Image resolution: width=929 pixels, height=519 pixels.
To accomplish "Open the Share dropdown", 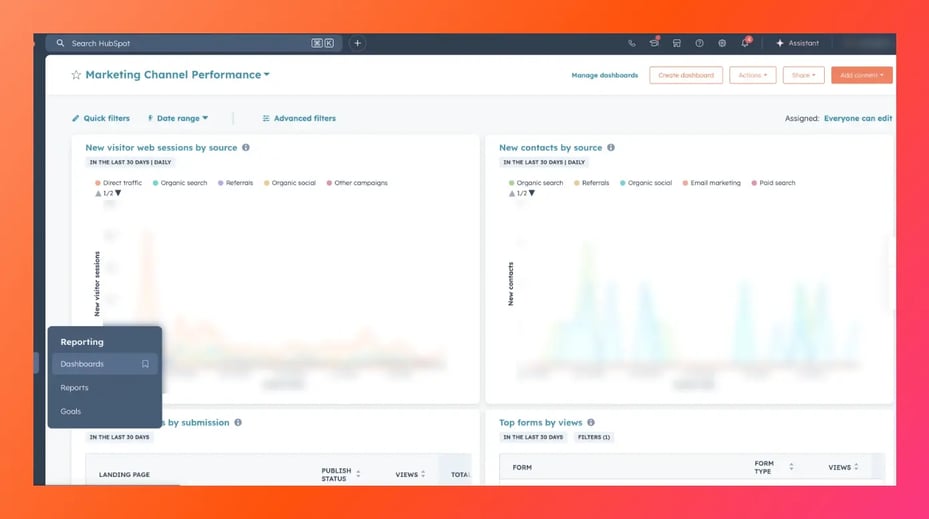I will pyautogui.click(x=803, y=75).
